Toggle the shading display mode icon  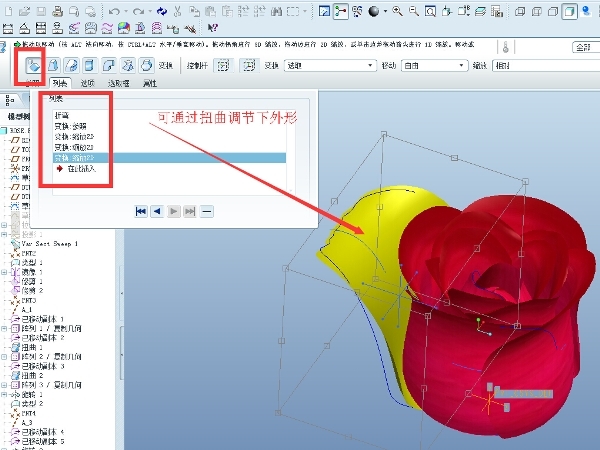(x=569, y=11)
